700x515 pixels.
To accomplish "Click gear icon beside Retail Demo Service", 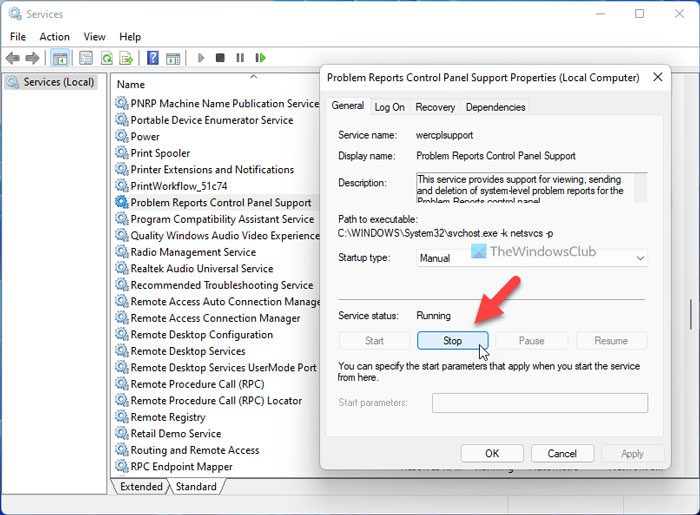I will 122,433.
